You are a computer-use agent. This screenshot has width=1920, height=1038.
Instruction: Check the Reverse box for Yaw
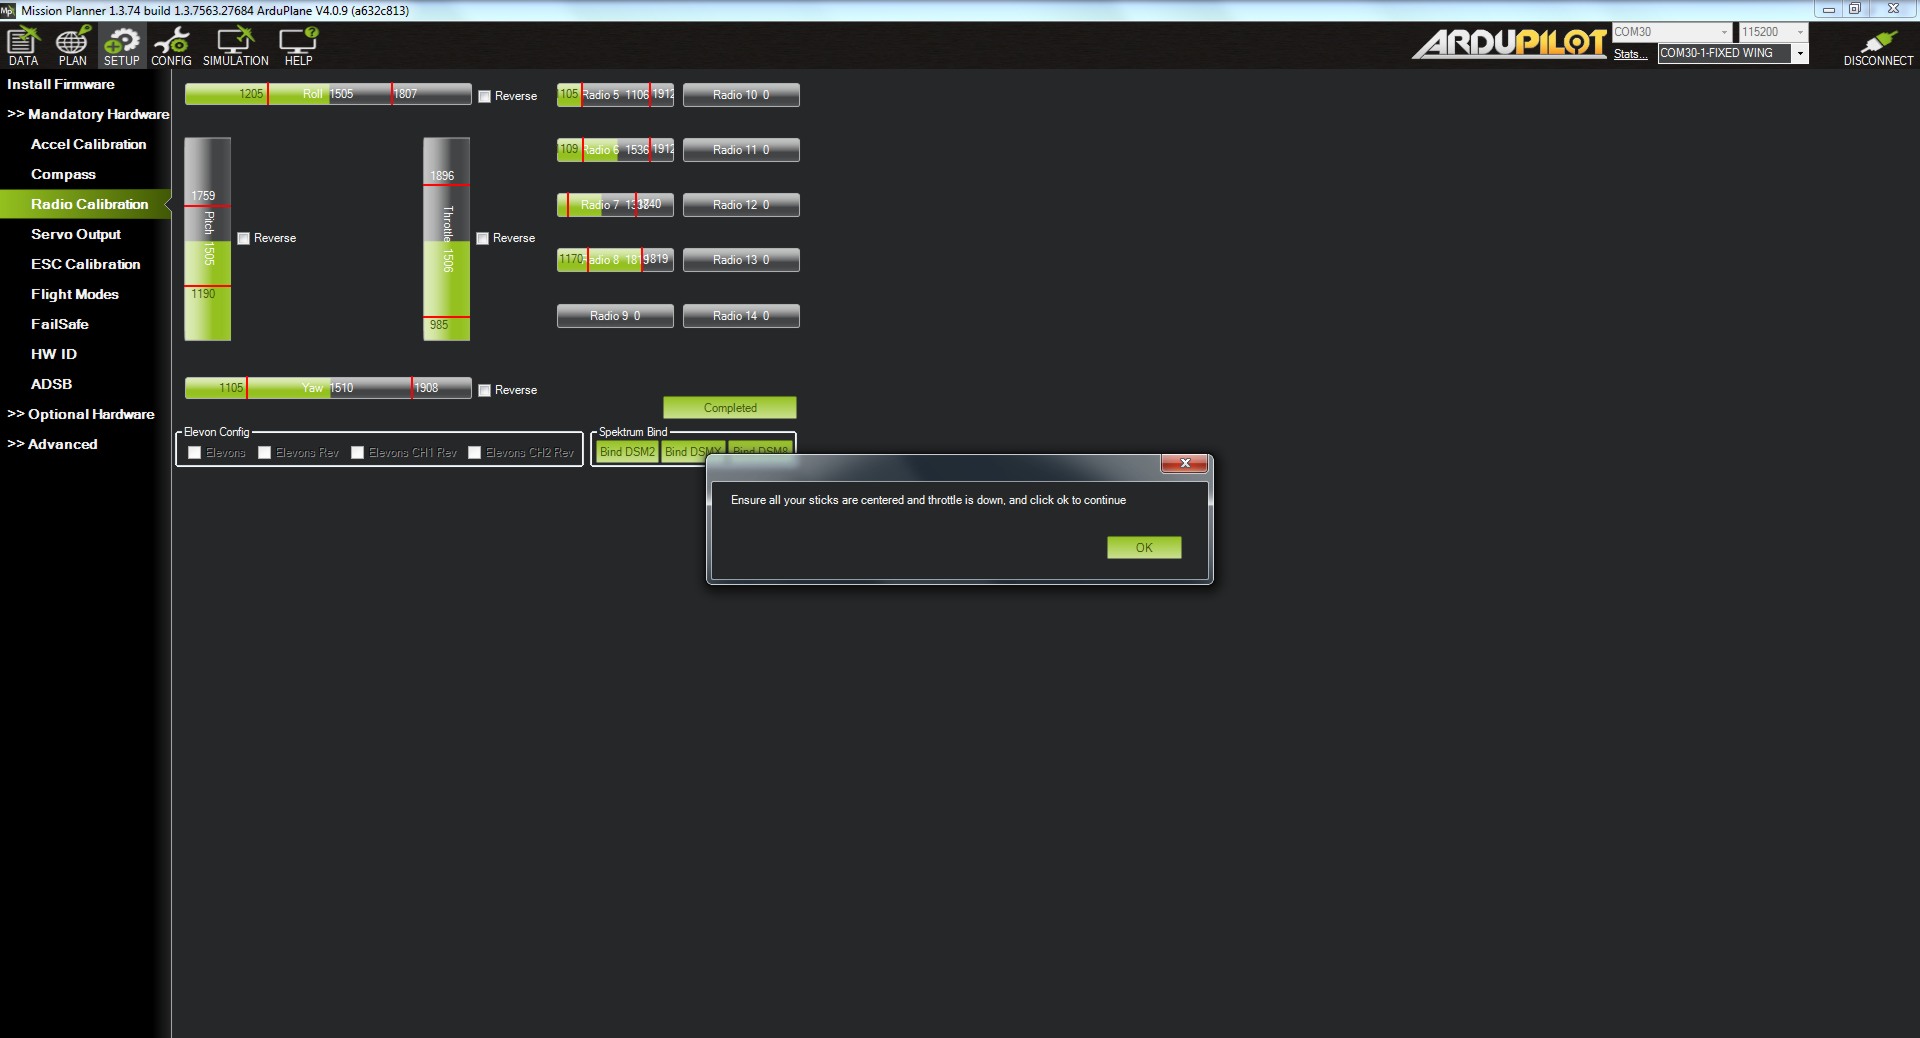pyautogui.click(x=485, y=391)
